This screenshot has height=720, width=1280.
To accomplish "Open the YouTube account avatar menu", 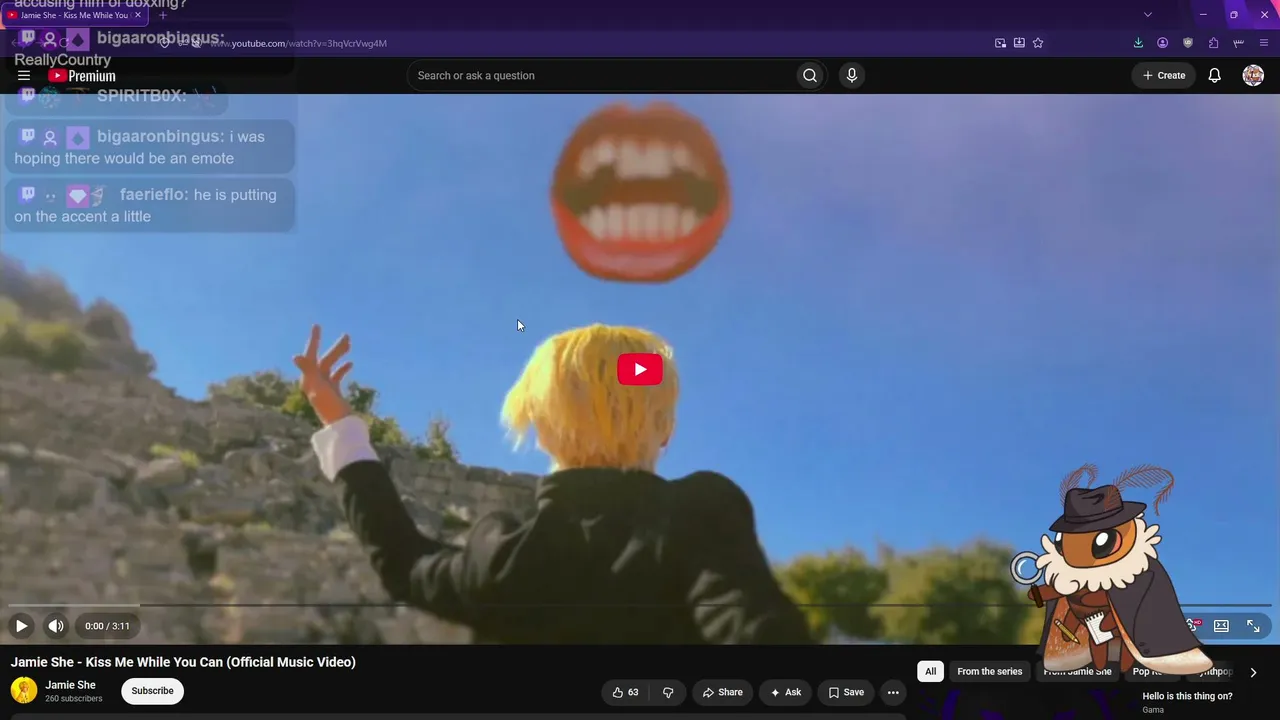I will pos(1253,76).
